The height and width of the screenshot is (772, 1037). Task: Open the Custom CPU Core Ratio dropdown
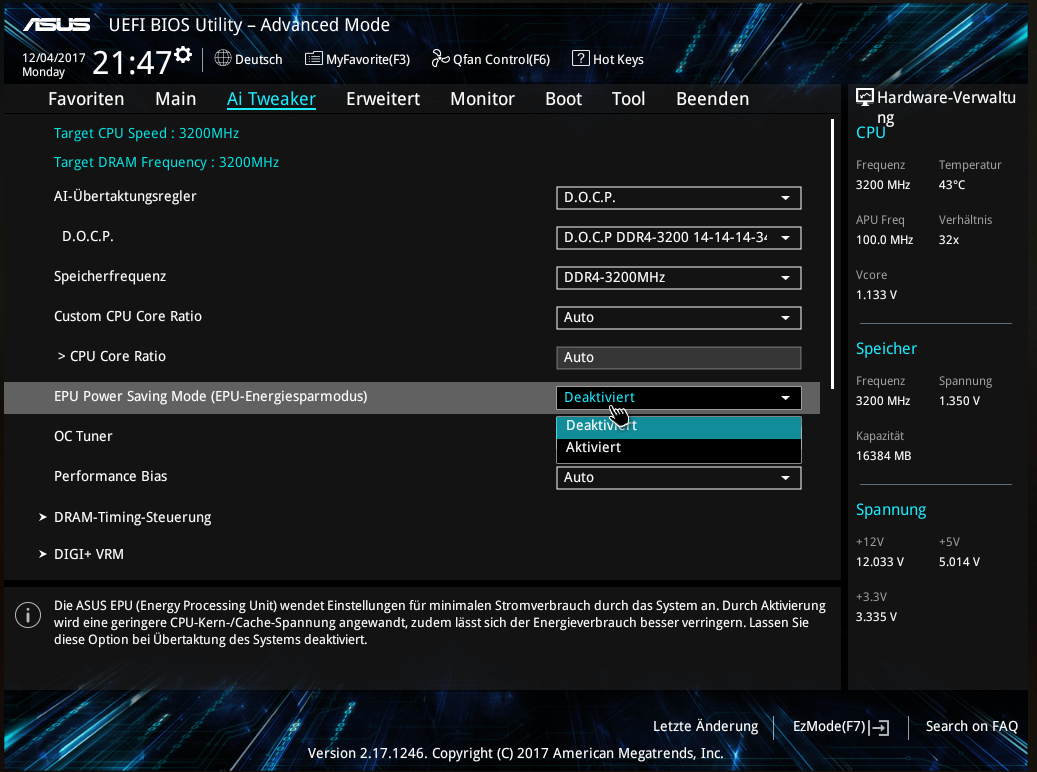tap(679, 318)
